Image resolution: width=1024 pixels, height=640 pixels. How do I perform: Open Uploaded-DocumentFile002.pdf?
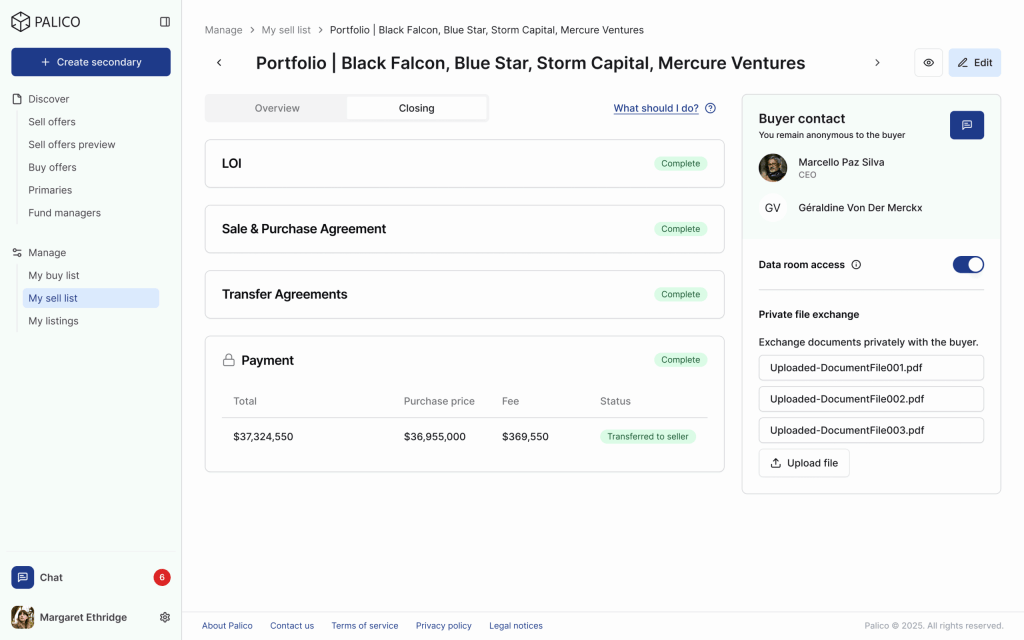[x=870, y=399]
